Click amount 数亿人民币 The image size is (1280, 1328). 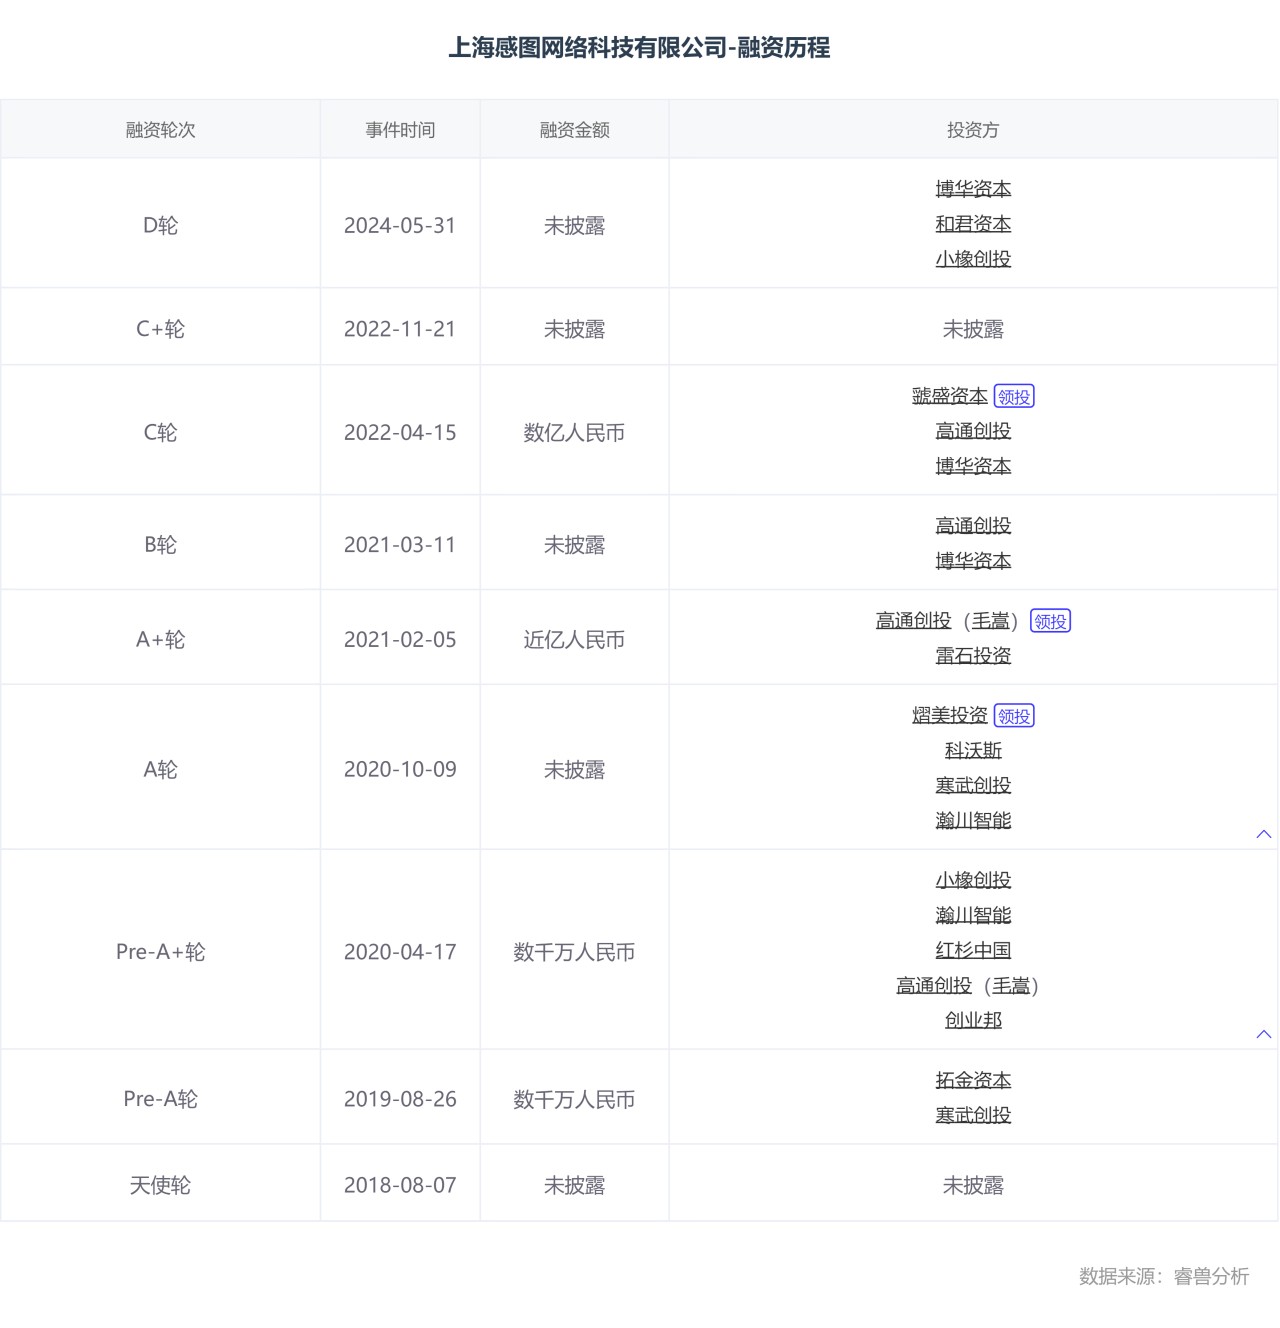574,433
